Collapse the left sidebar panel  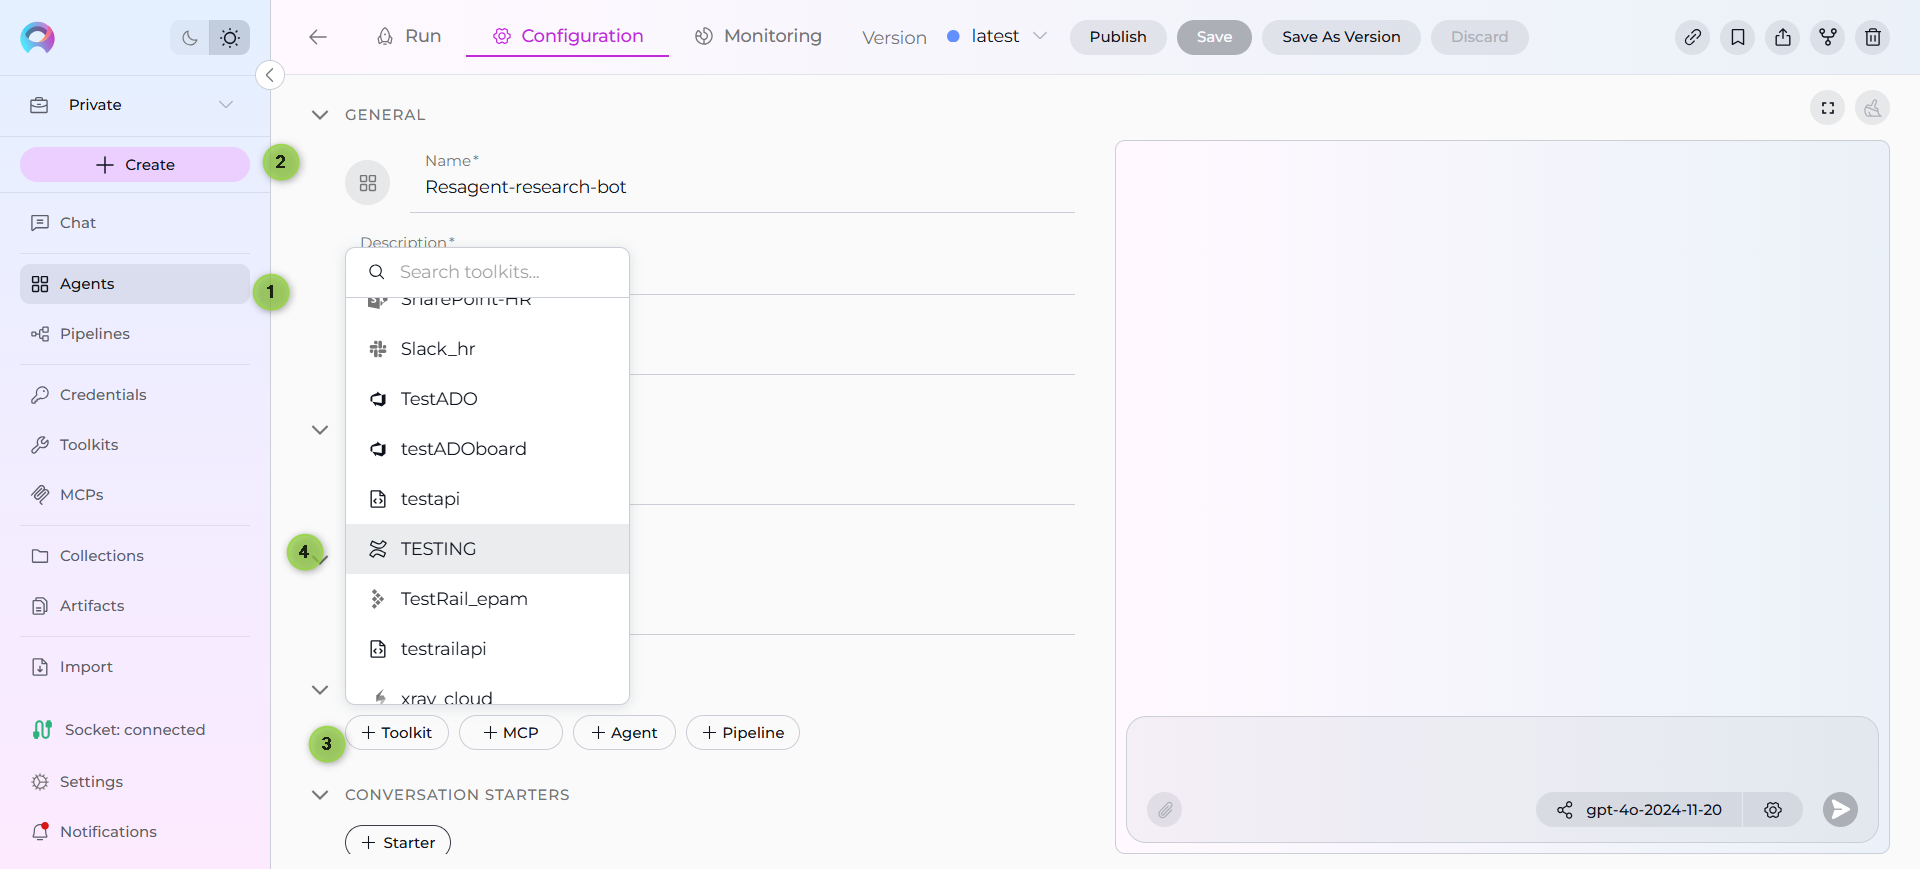[270, 75]
